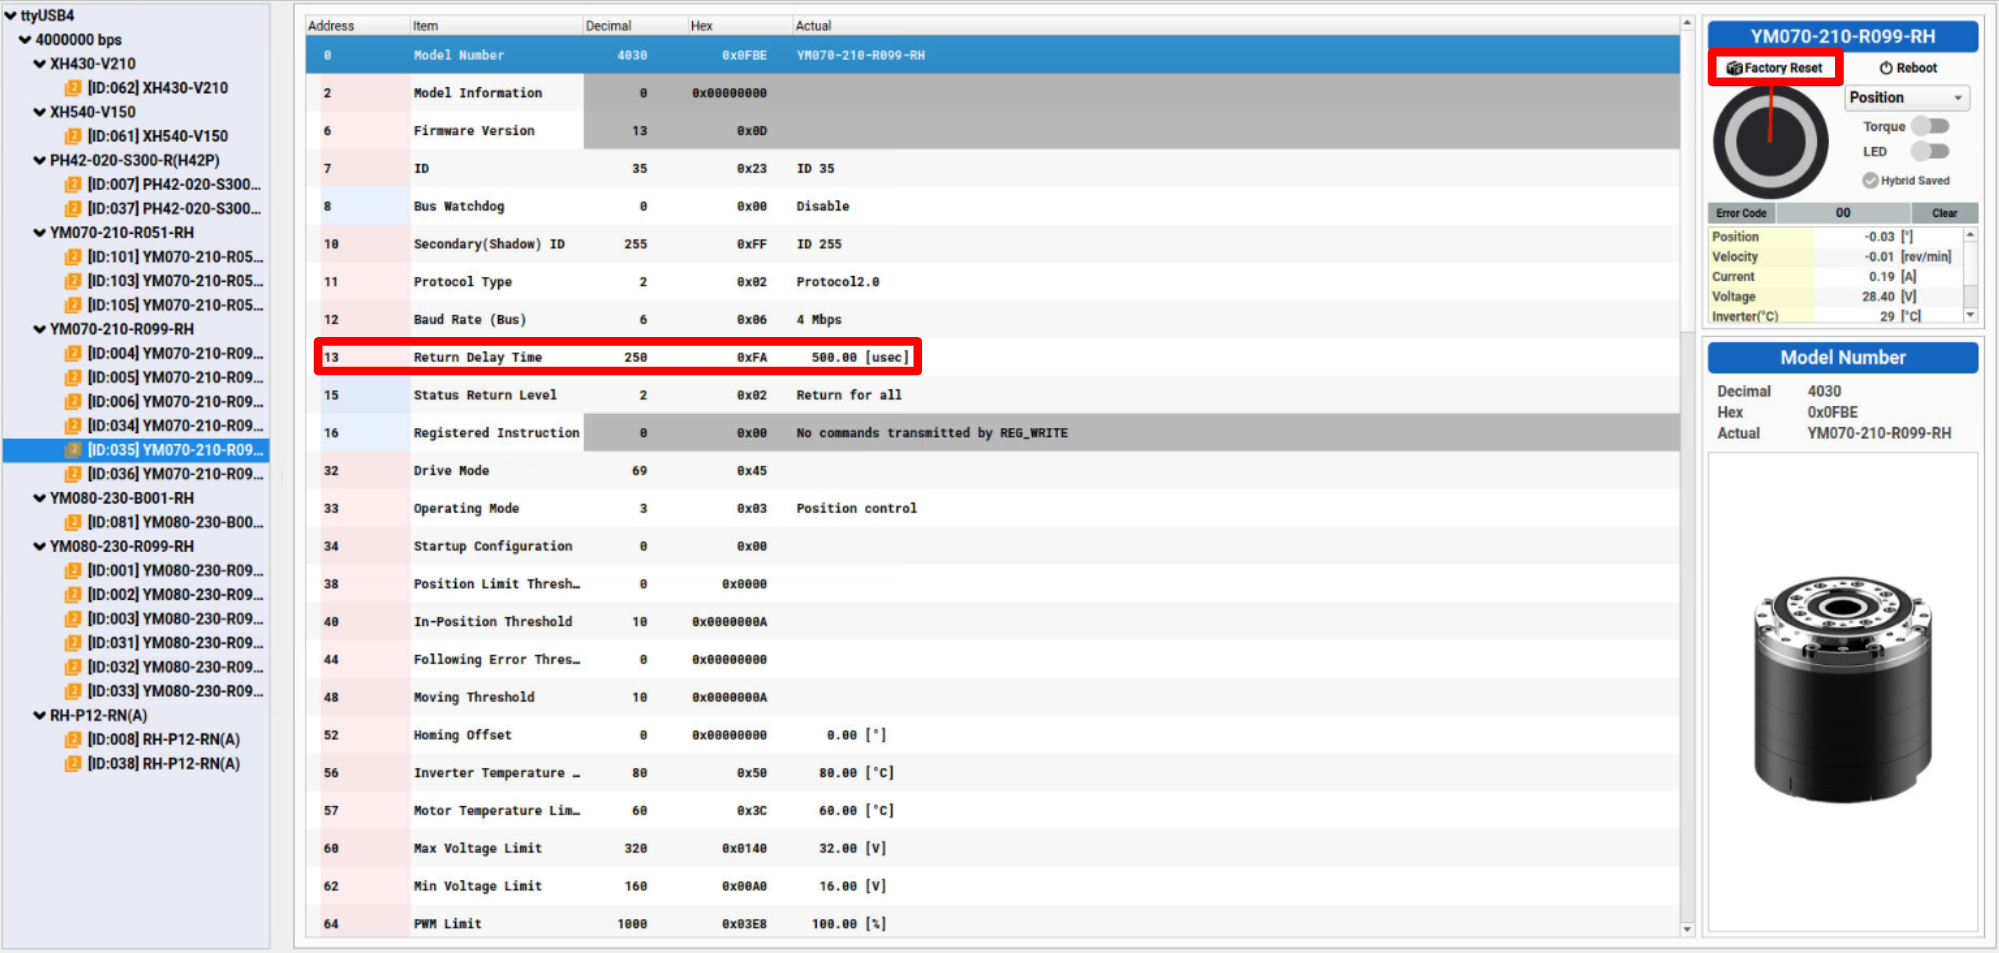This screenshot has height=953, width=1999.
Task: Clear the error code
Action: (x=1944, y=213)
